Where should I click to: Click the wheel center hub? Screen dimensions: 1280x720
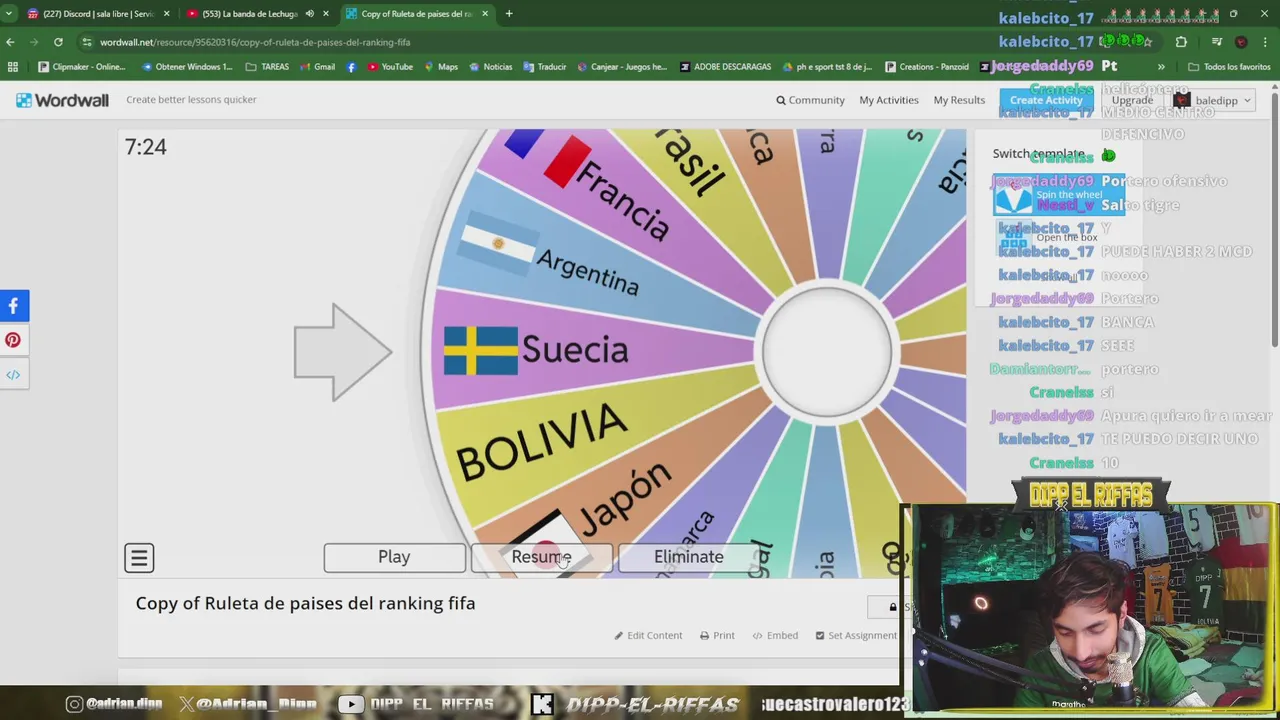pyautogui.click(x=828, y=351)
